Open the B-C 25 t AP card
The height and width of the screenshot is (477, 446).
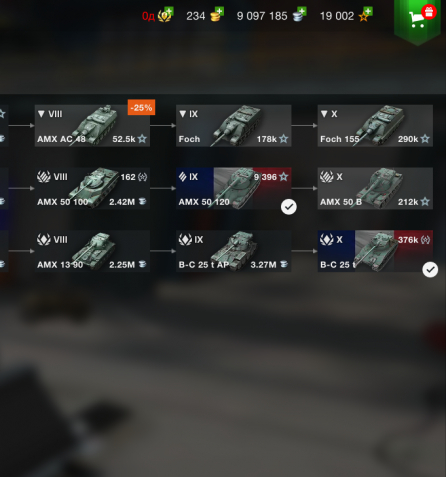pos(234,251)
